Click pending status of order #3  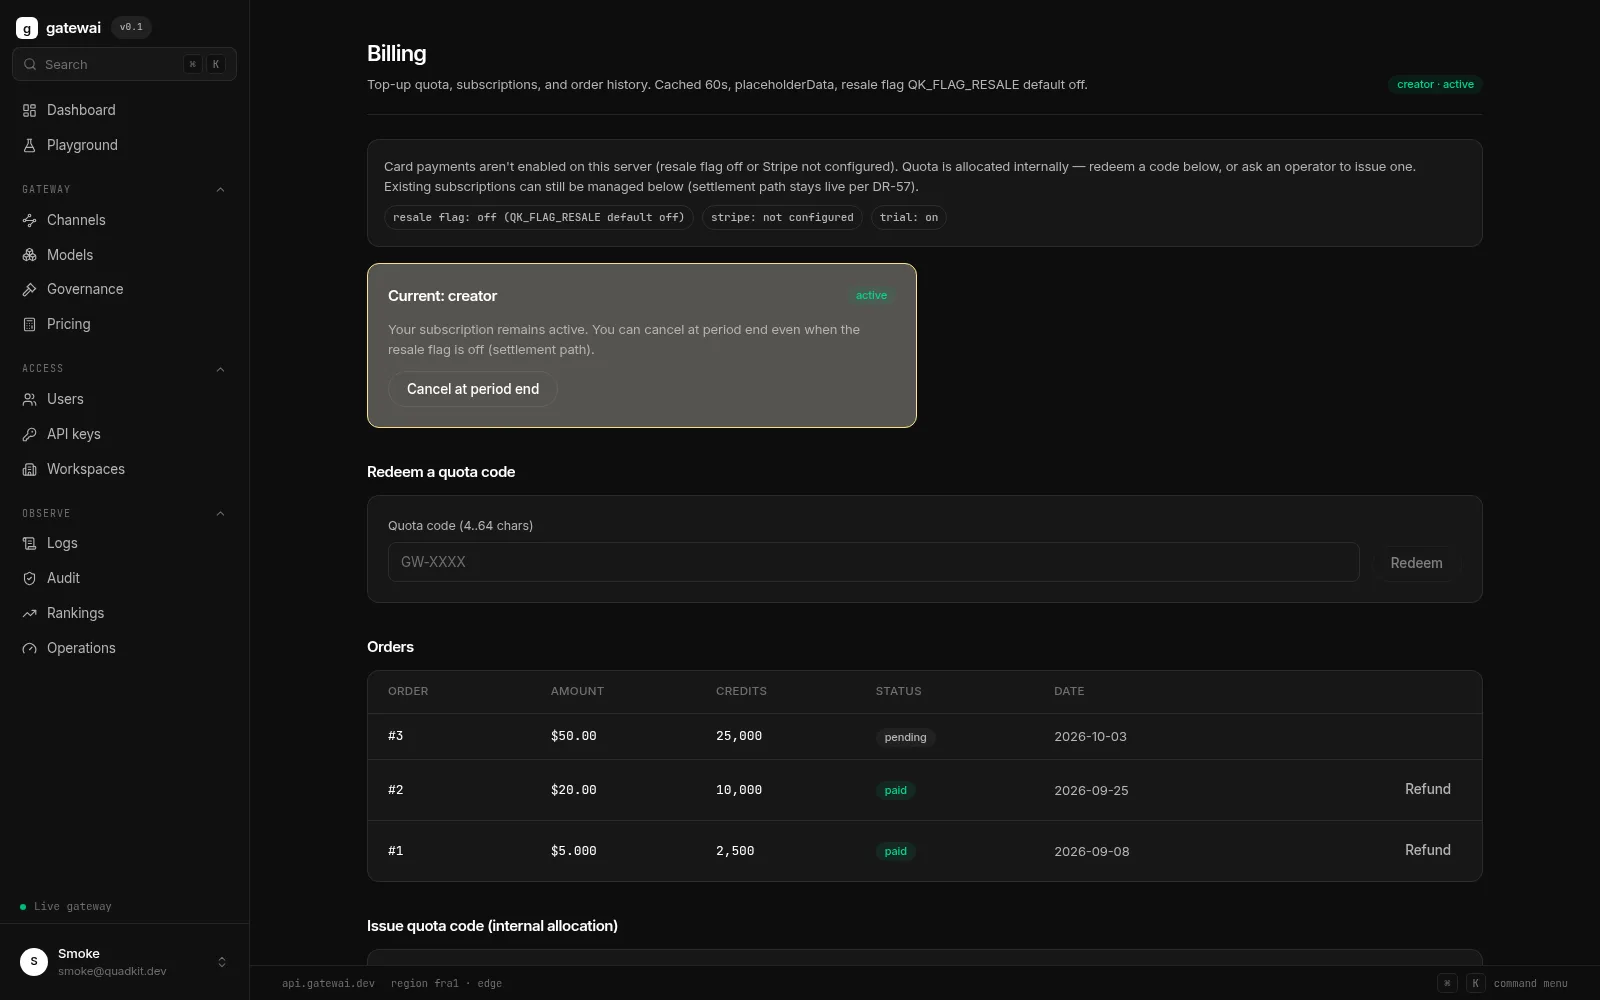tap(905, 737)
